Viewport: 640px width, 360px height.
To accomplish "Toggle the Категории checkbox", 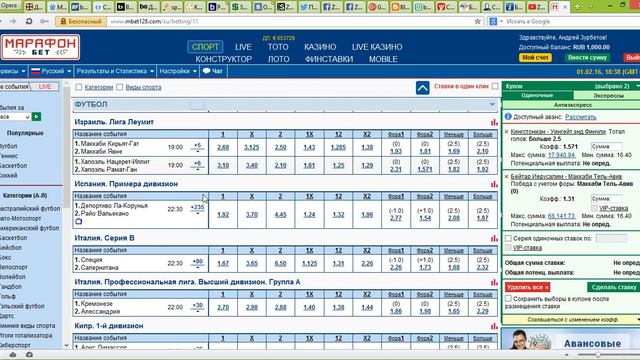I will (79, 87).
